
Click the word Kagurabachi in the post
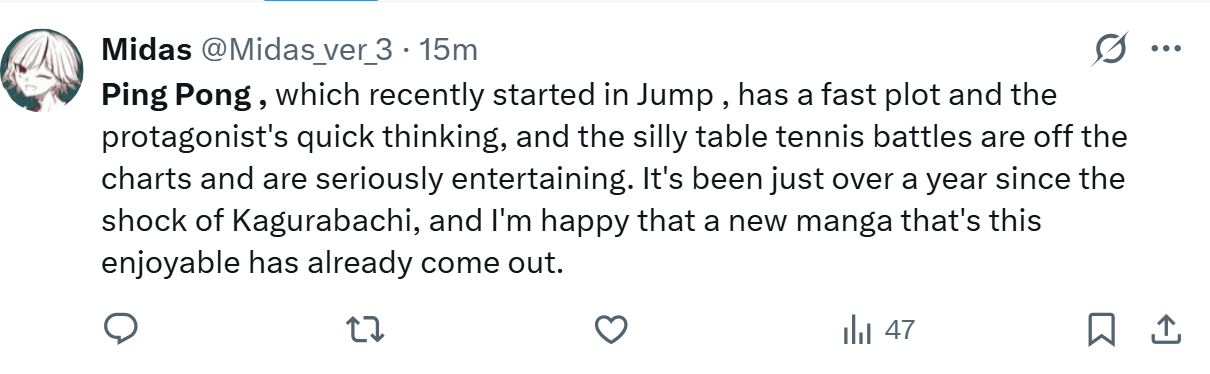316,221
